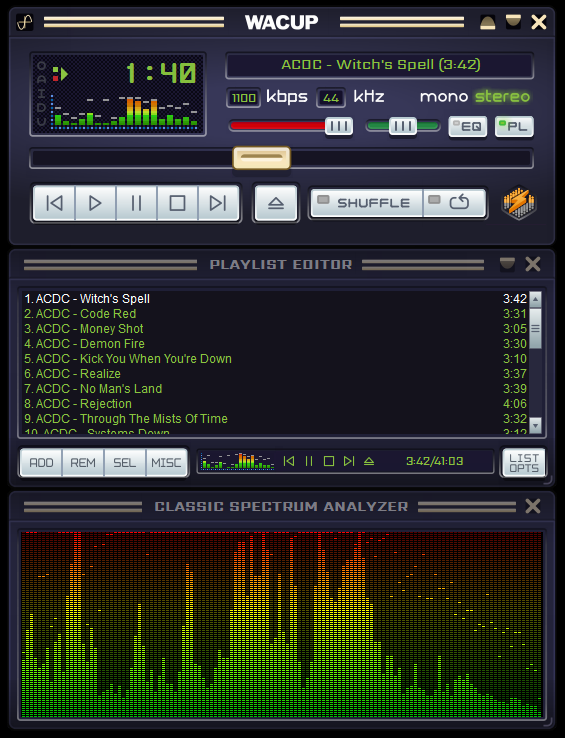Click the Playlist Editor title bar text
Screen dimensions: 565x738
click(281, 265)
